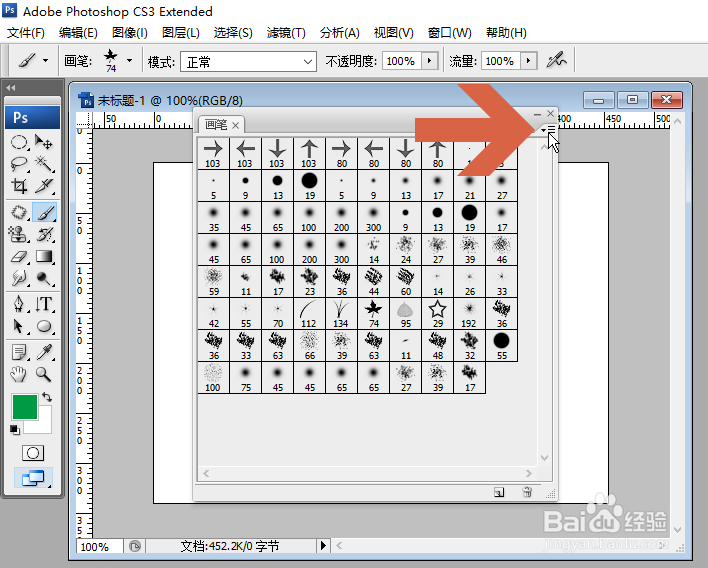Image resolution: width=708 pixels, height=568 pixels.
Task: Choose the leaf brush 95
Action: click(x=405, y=314)
